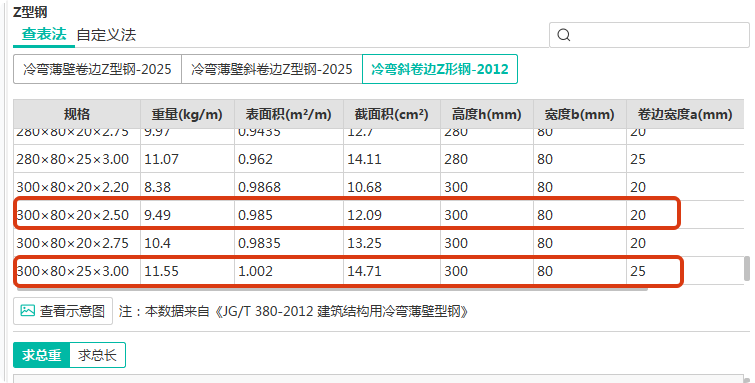Click the 截面积(cm²) column header
Image resolution: width=755 pixels, height=383 pixels.
(392, 114)
